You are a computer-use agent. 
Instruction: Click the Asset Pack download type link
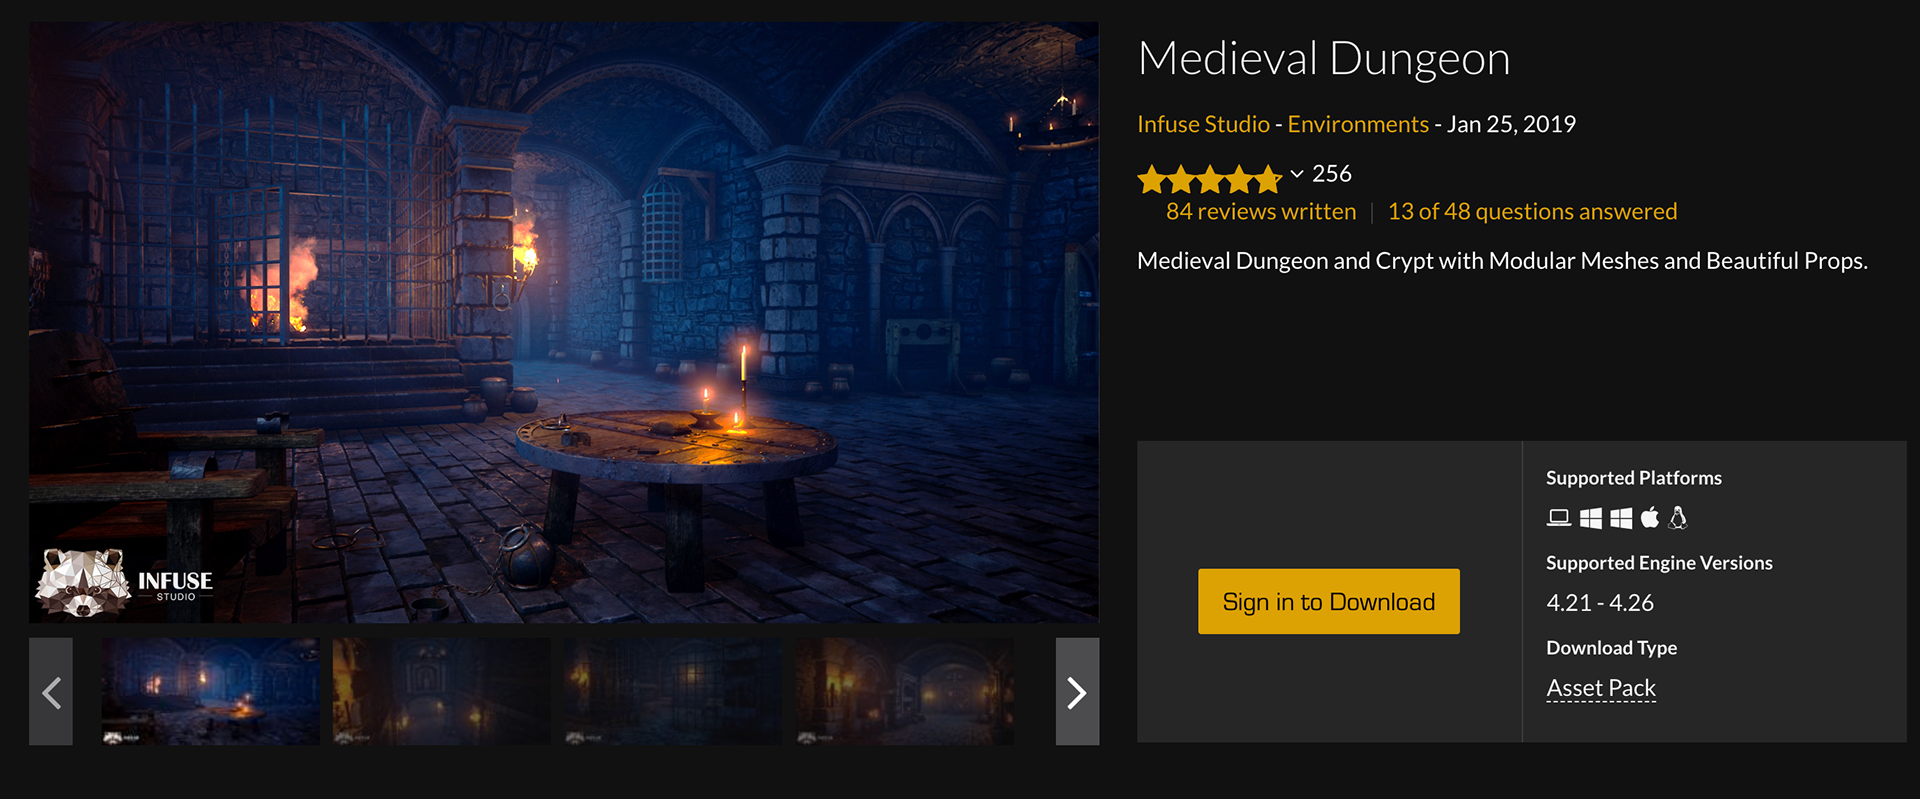click(x=1601, y=688)
